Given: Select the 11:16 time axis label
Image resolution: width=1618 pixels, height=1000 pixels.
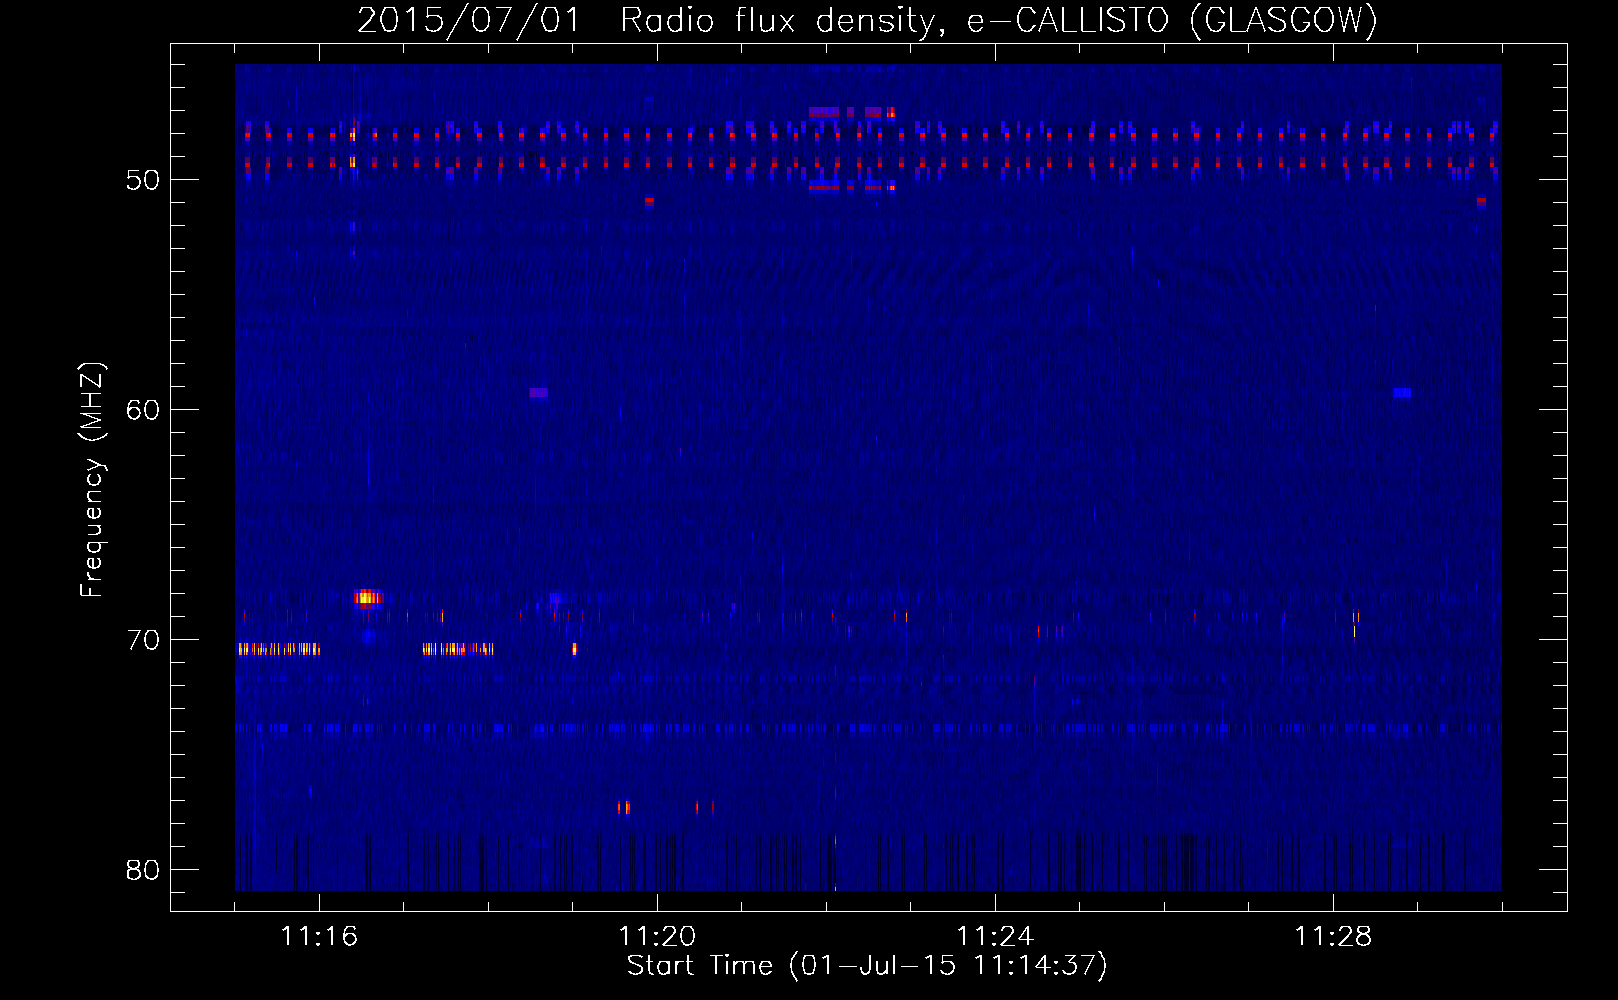Looking at the screenshot, I should point(319,937).
